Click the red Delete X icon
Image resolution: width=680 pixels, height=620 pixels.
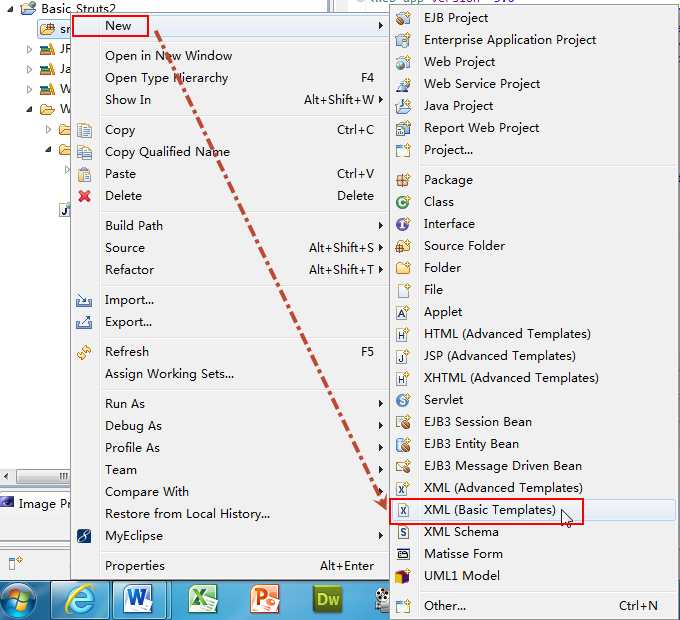[x=85, y=196]
